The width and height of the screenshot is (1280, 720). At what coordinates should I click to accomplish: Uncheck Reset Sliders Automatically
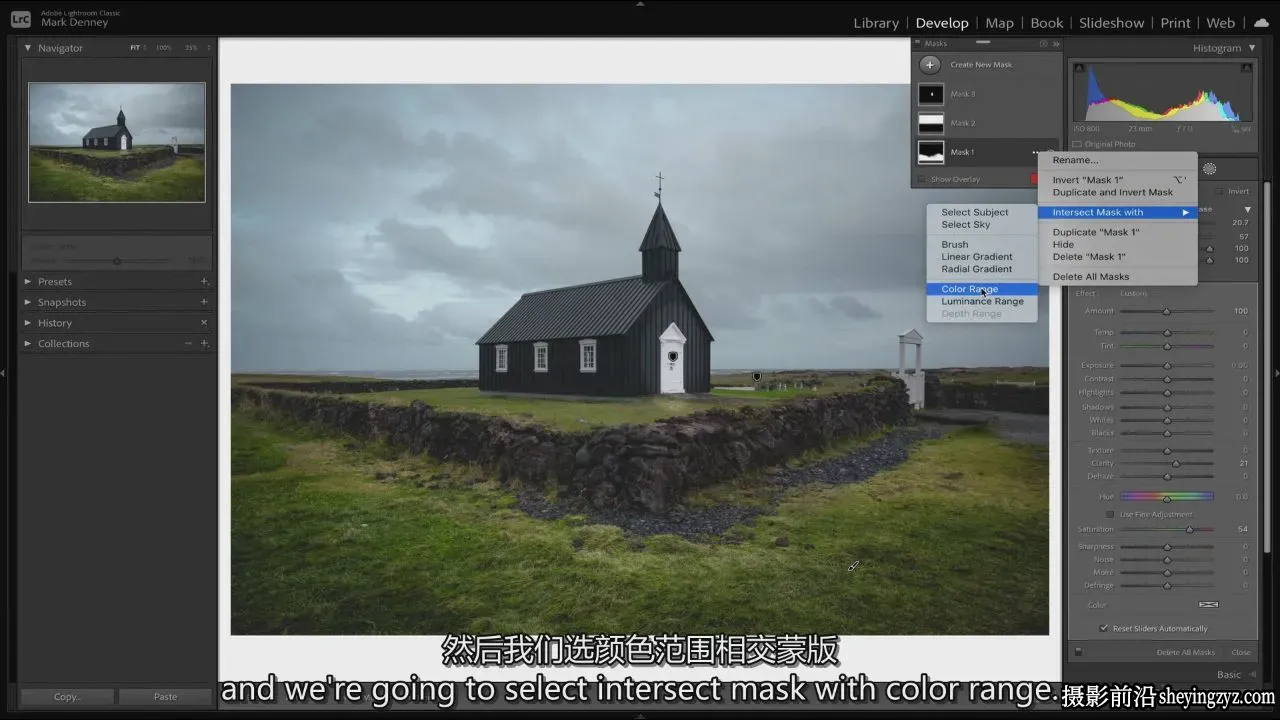coord(1104,629)
